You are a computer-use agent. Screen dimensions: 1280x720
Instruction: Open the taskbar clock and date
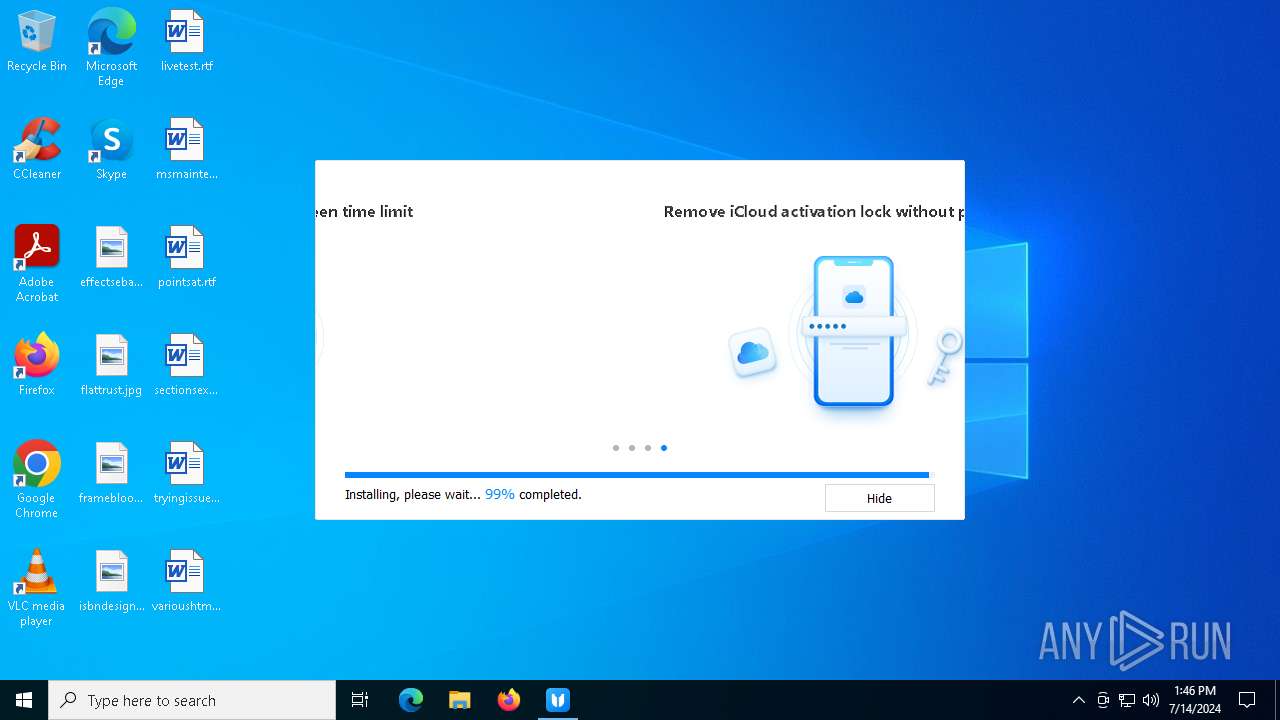pyautogui.click(x=1195, y=700)
